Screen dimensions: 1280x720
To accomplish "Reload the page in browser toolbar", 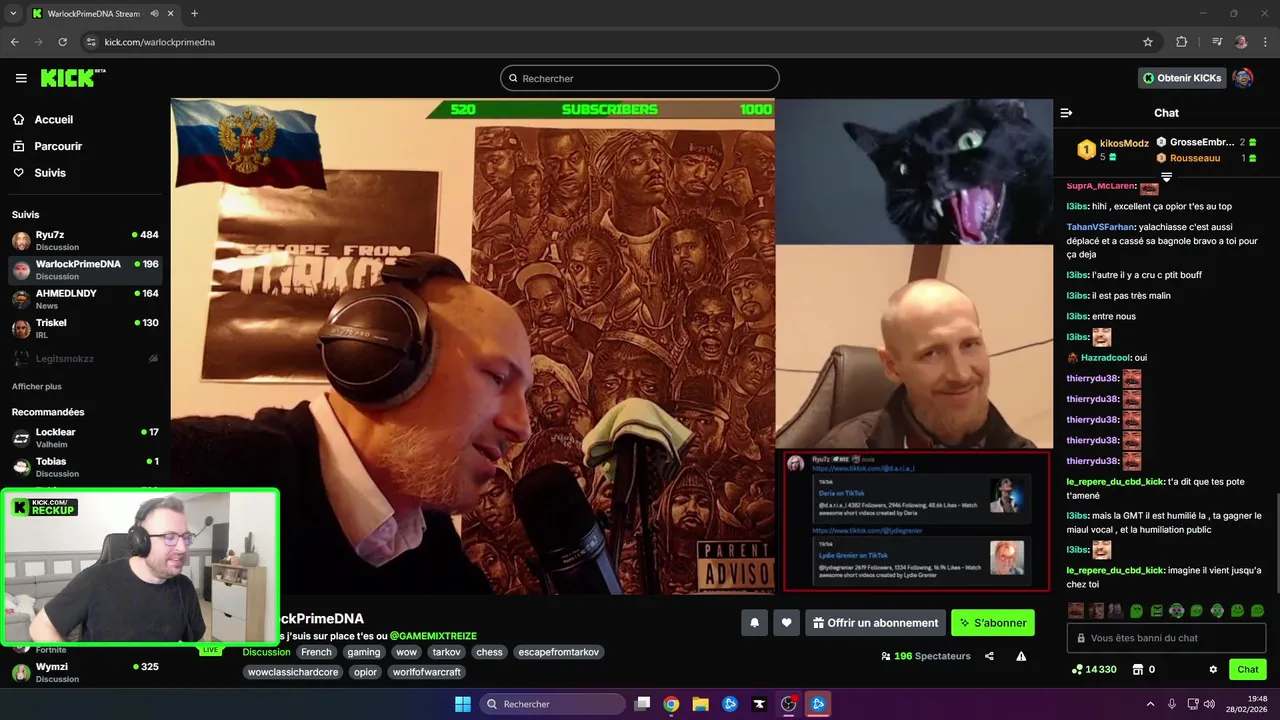I will pyautogui.click(x=63, y=42).
